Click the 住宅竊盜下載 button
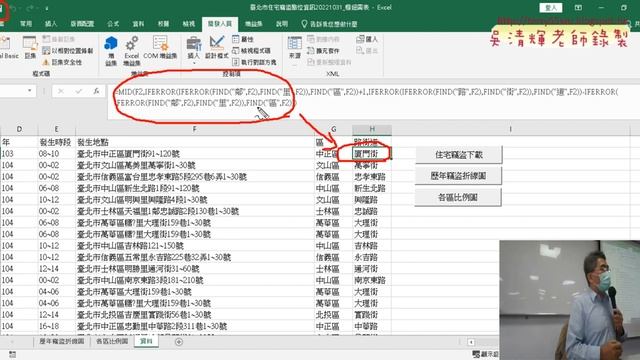 tap(459, 155)
